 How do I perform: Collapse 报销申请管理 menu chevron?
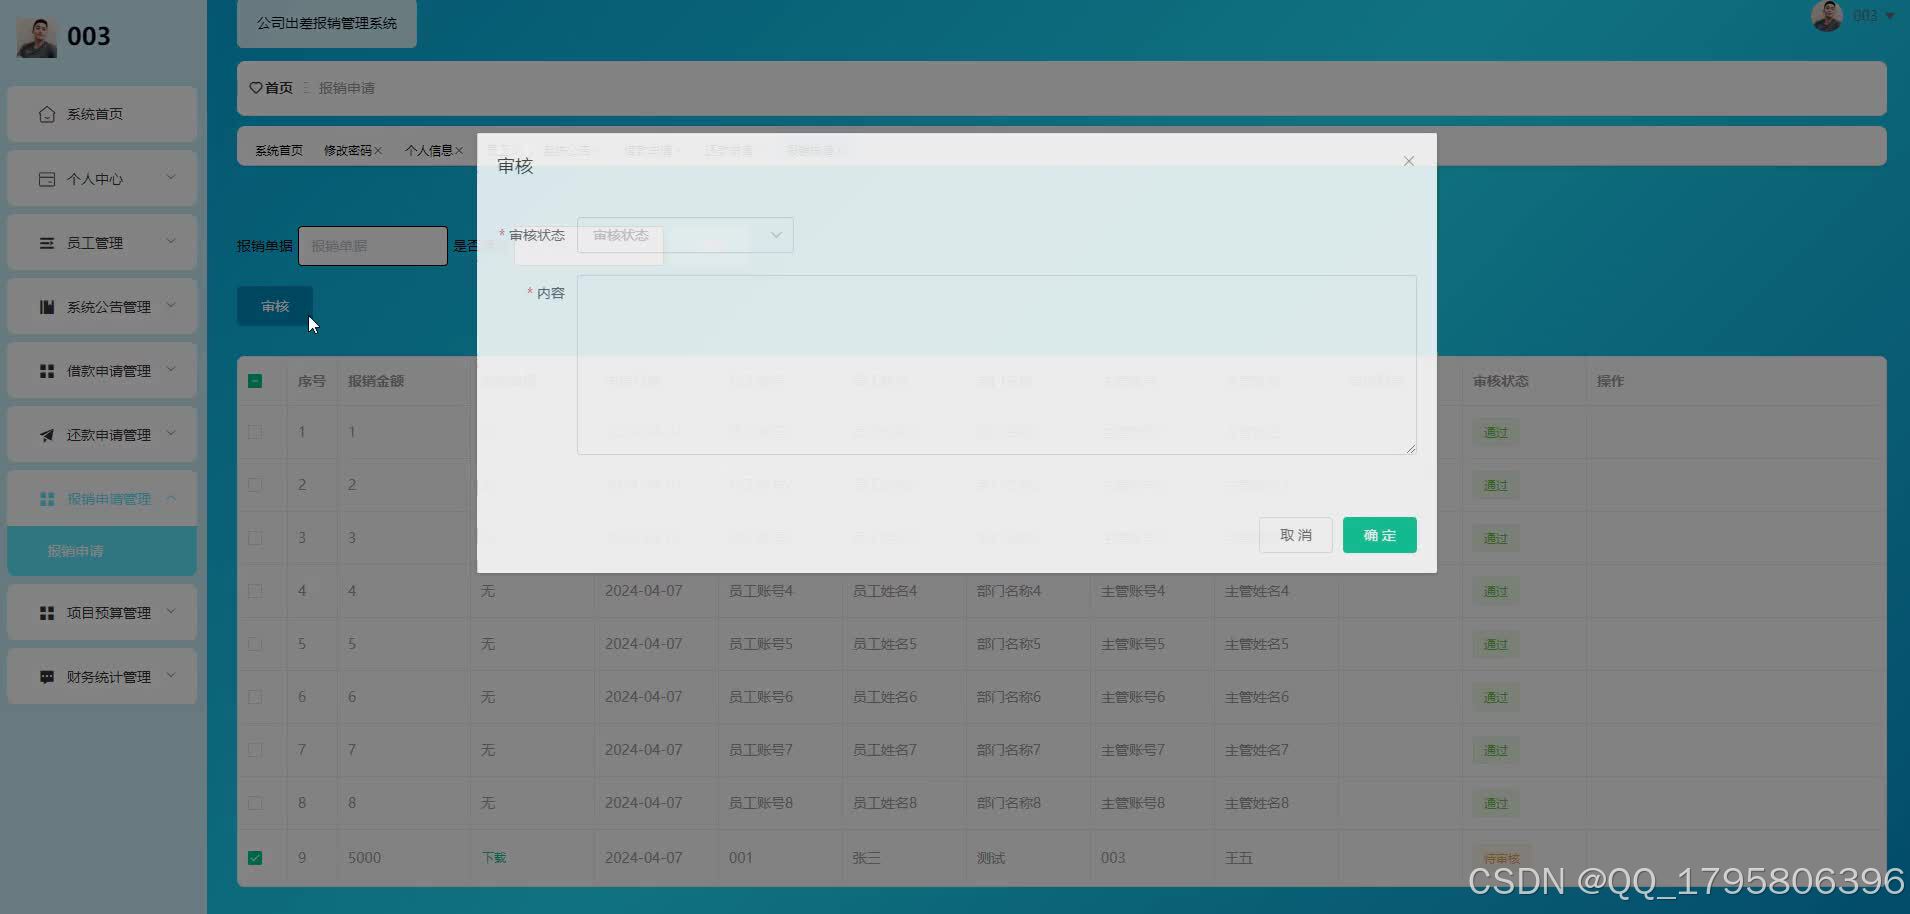[171, 498]
